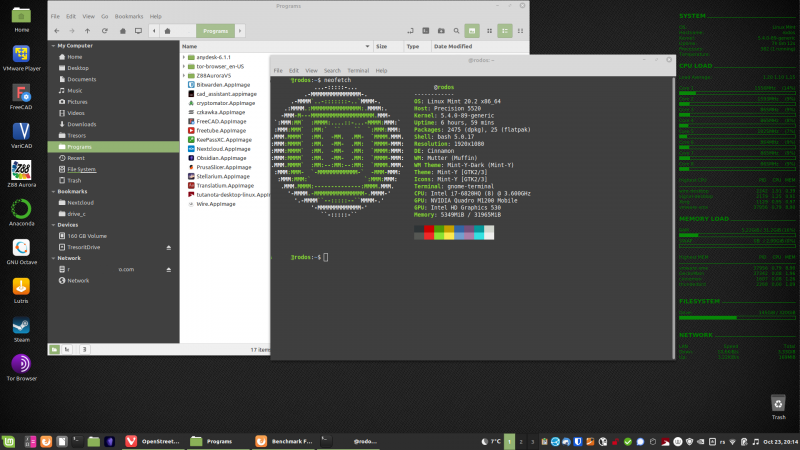
Task: Open the Linux Mint start menu
Action: point(9,441)
